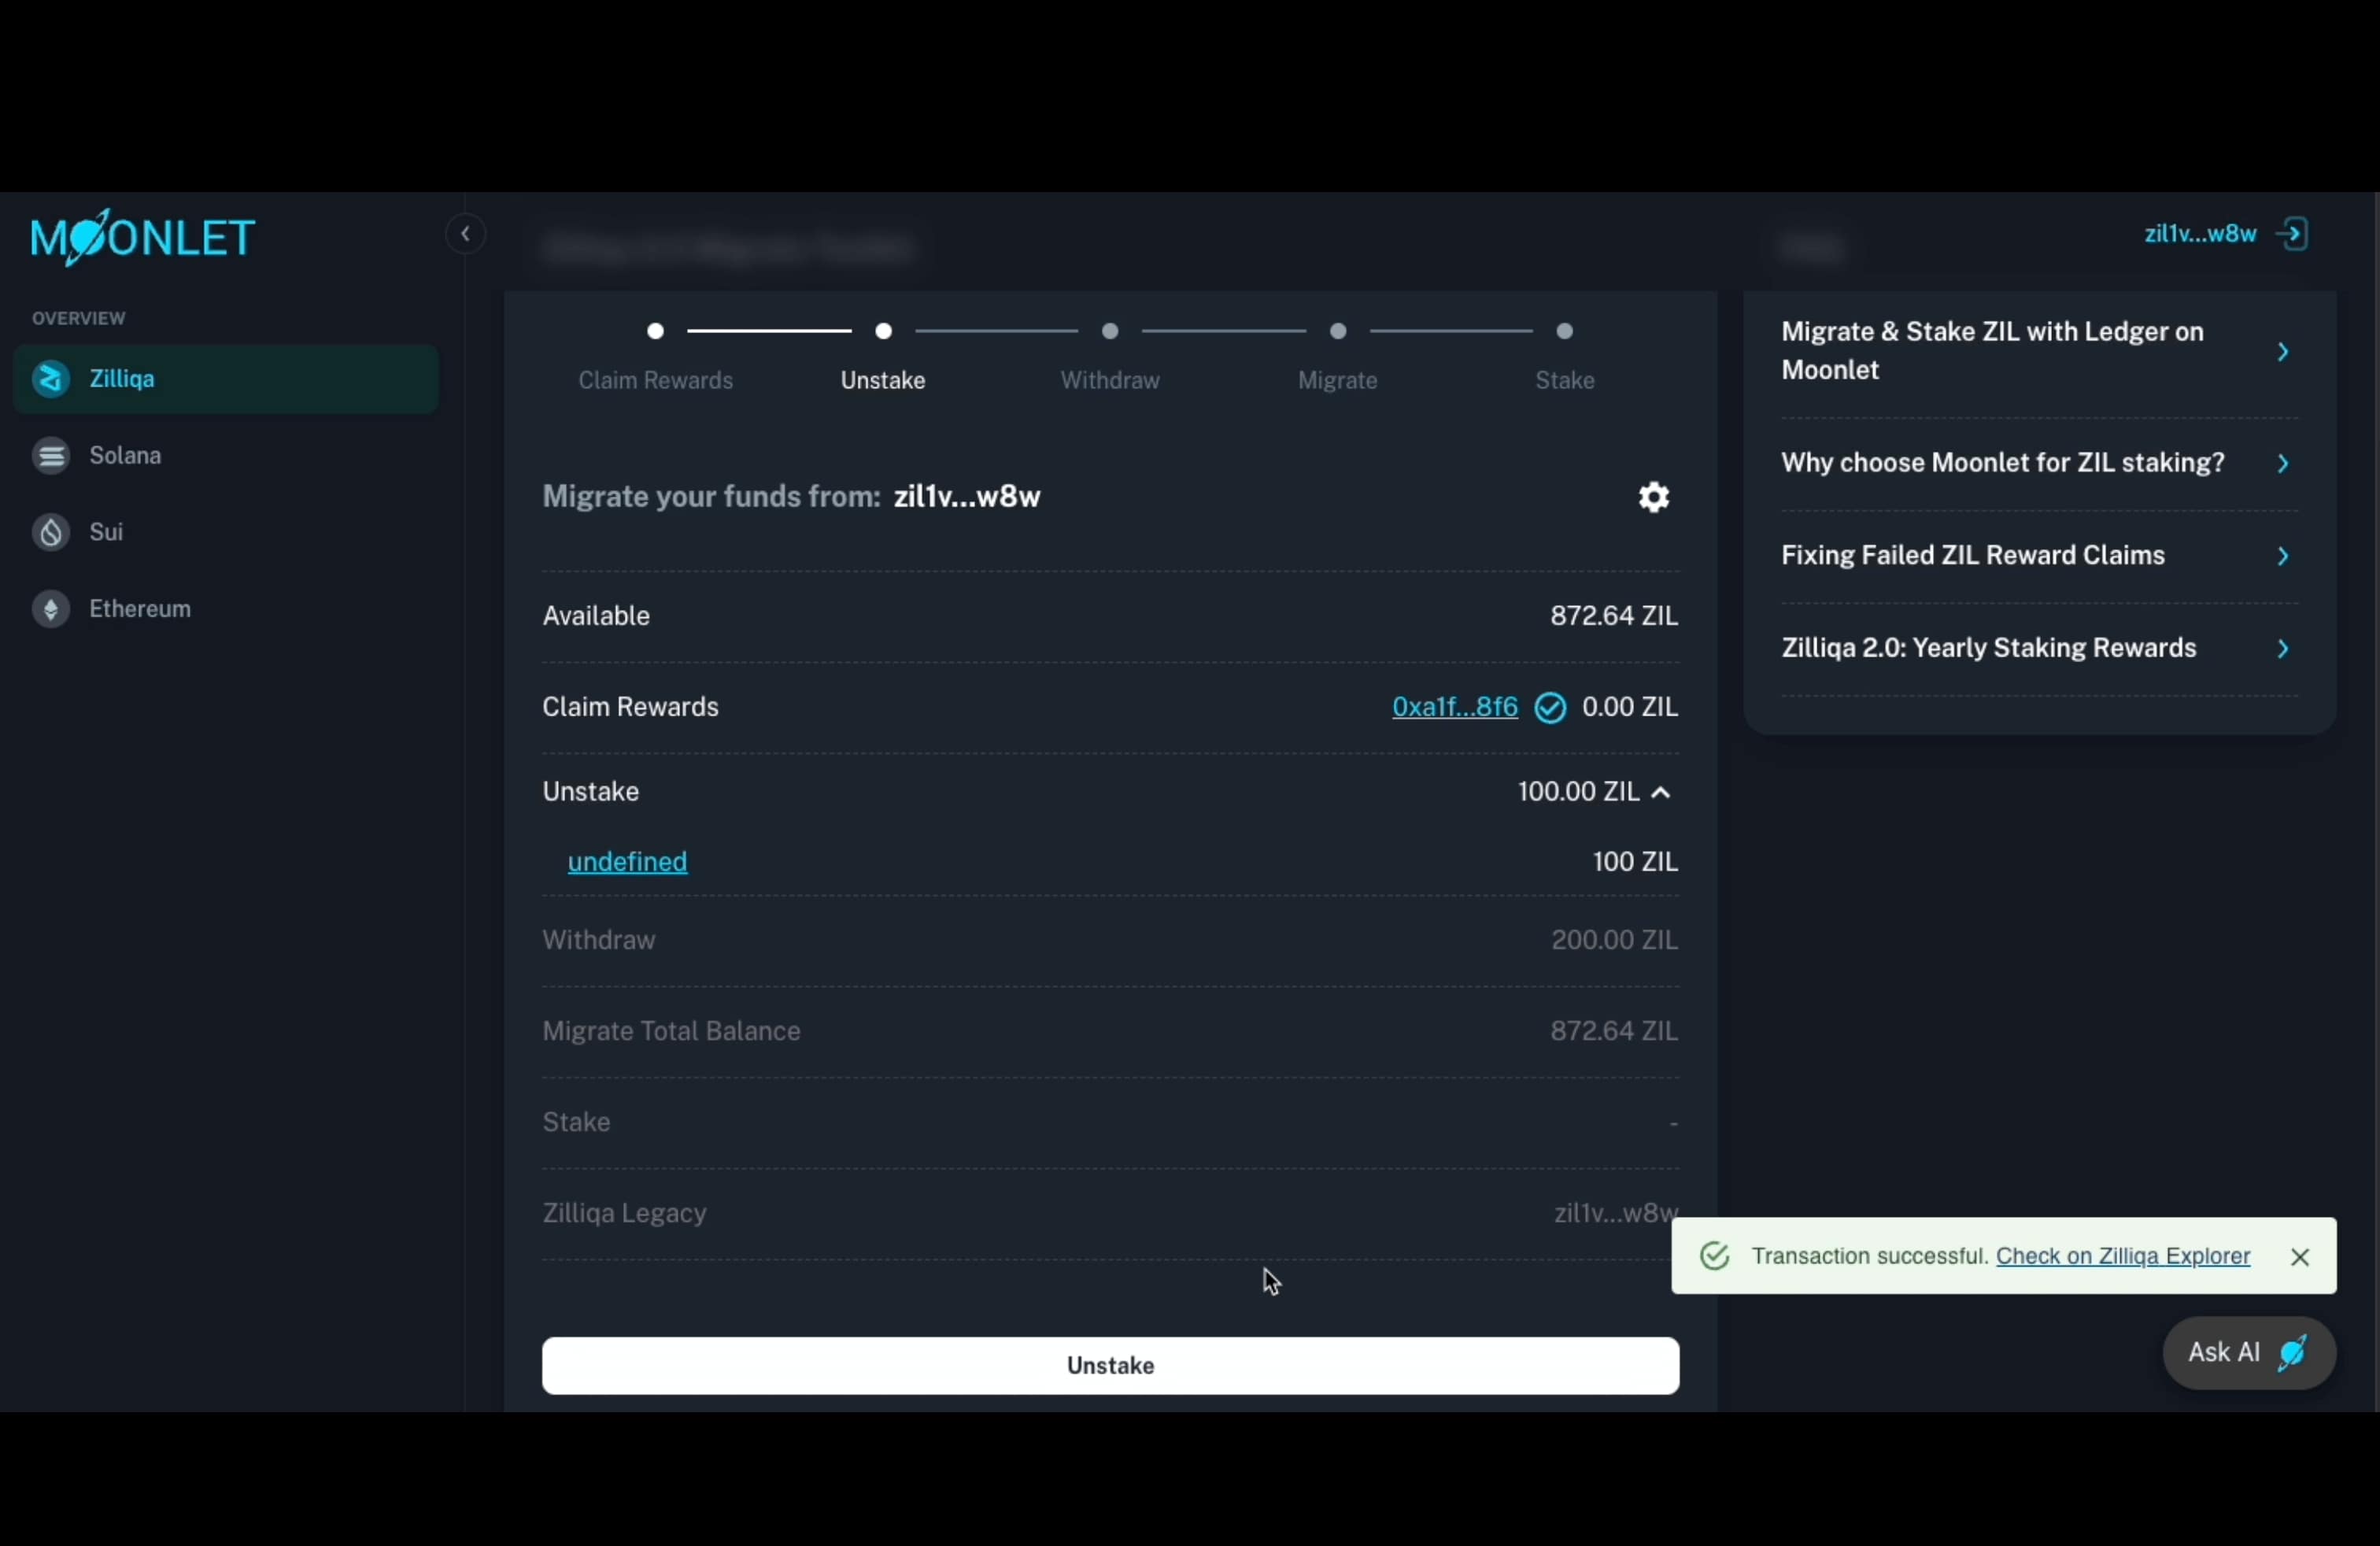Click the Moonlet logo
Screen dimensions: 2380x1546
pos(143,238)
